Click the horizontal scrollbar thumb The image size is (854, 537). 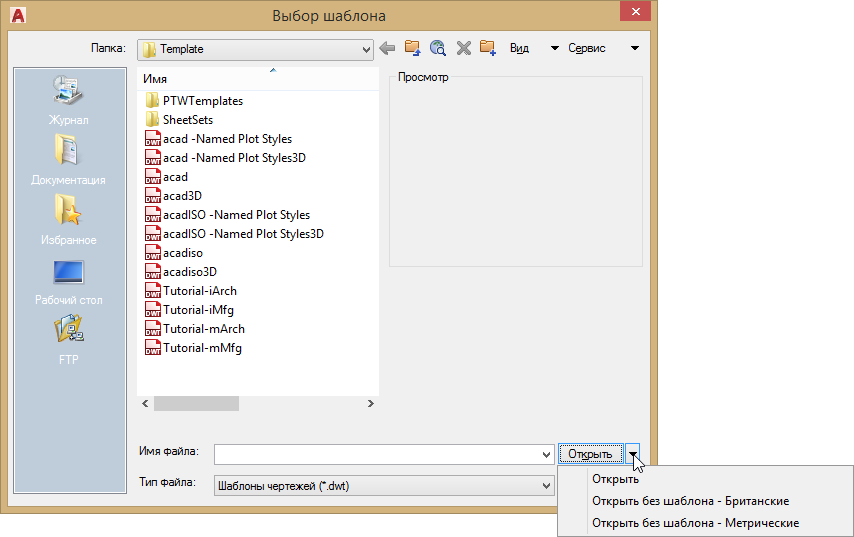(x=197, y=404)
